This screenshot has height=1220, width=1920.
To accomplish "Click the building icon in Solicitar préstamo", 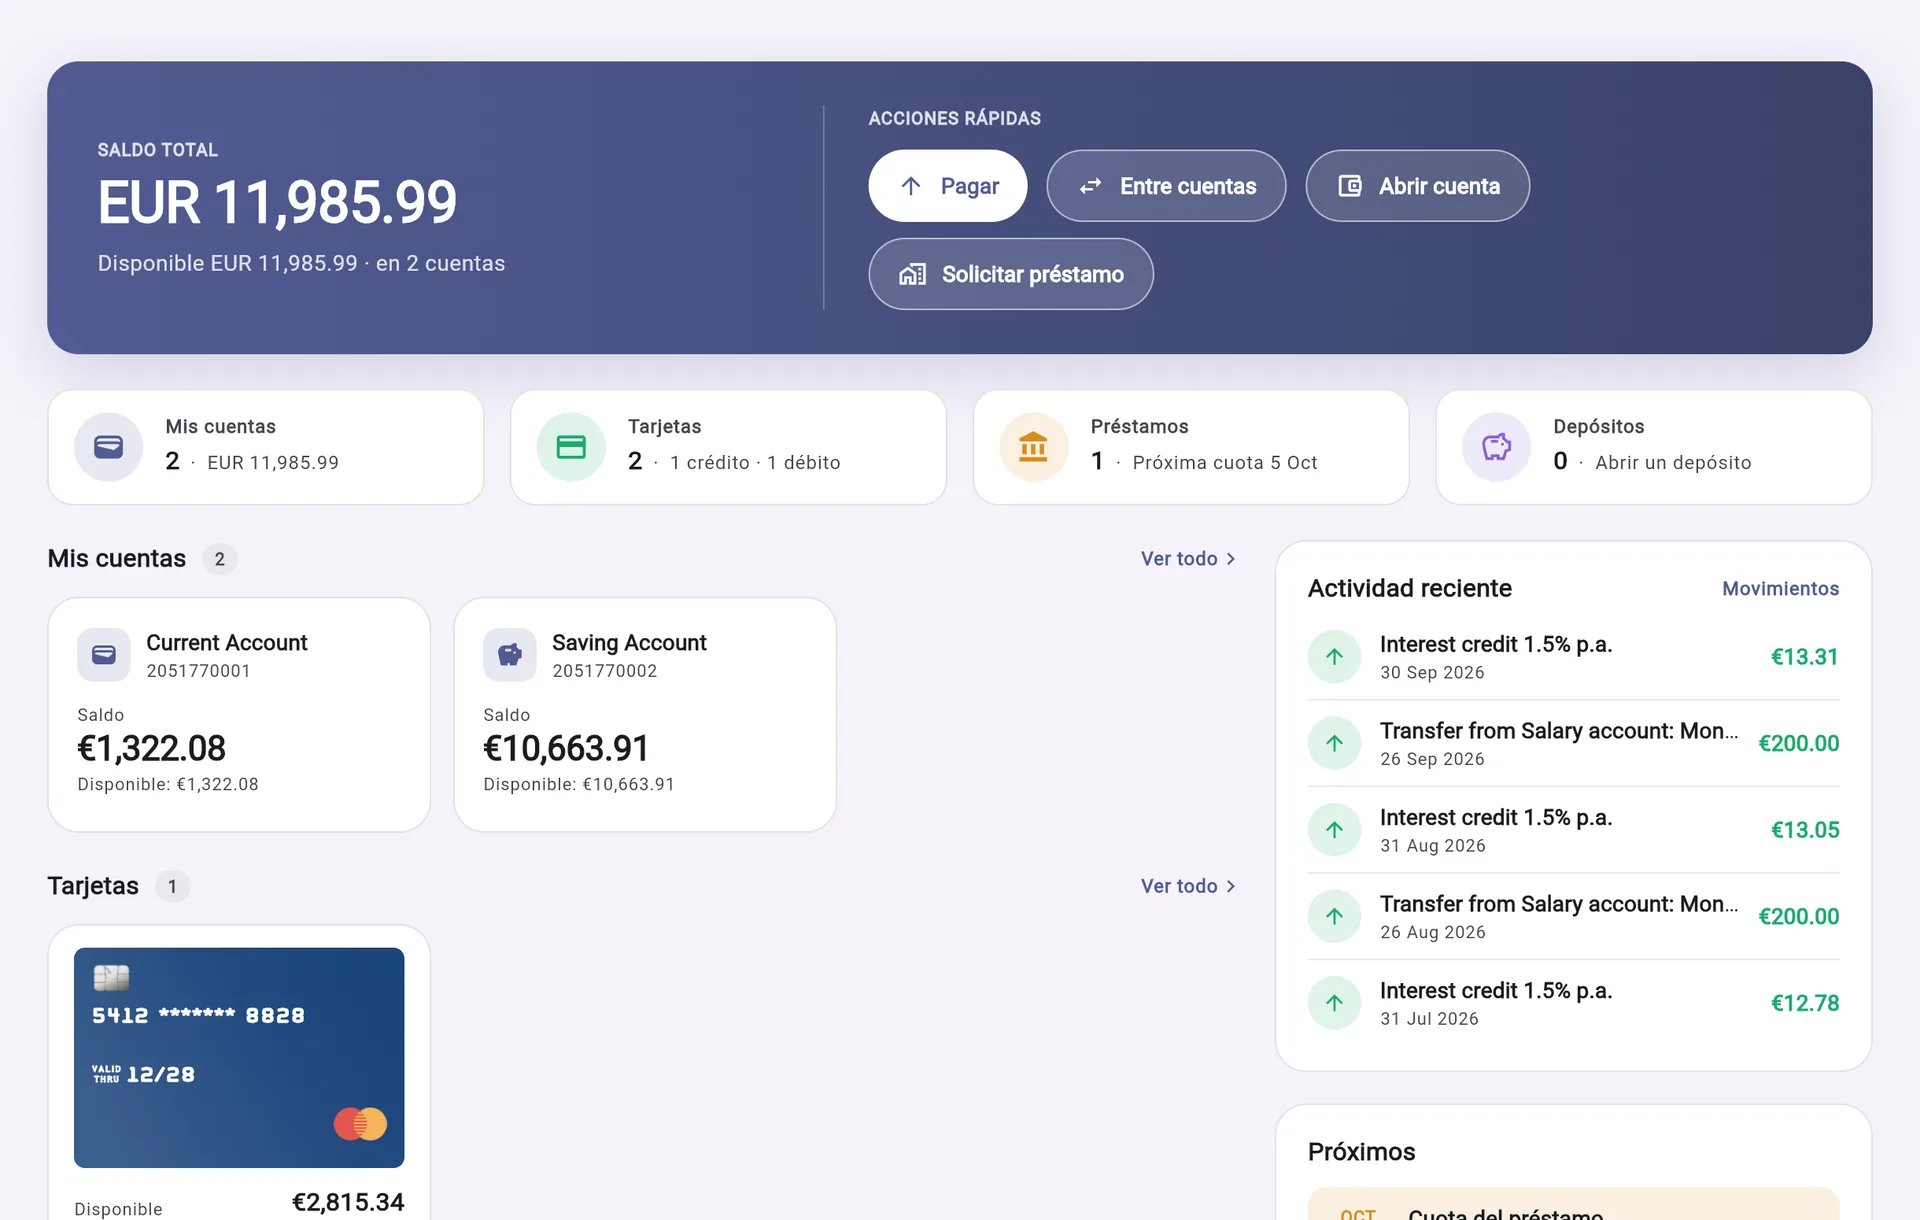I will [912, 274].
